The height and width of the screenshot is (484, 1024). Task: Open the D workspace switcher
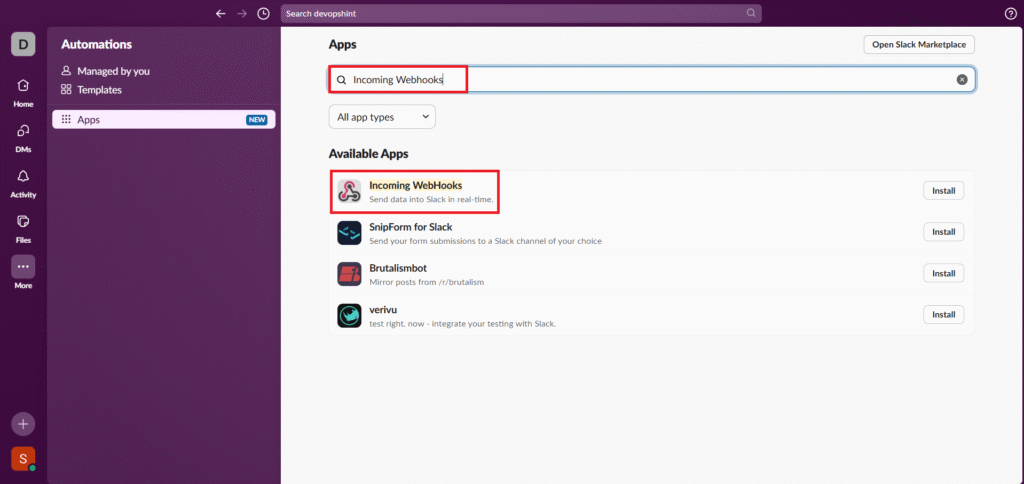[23, 44]
